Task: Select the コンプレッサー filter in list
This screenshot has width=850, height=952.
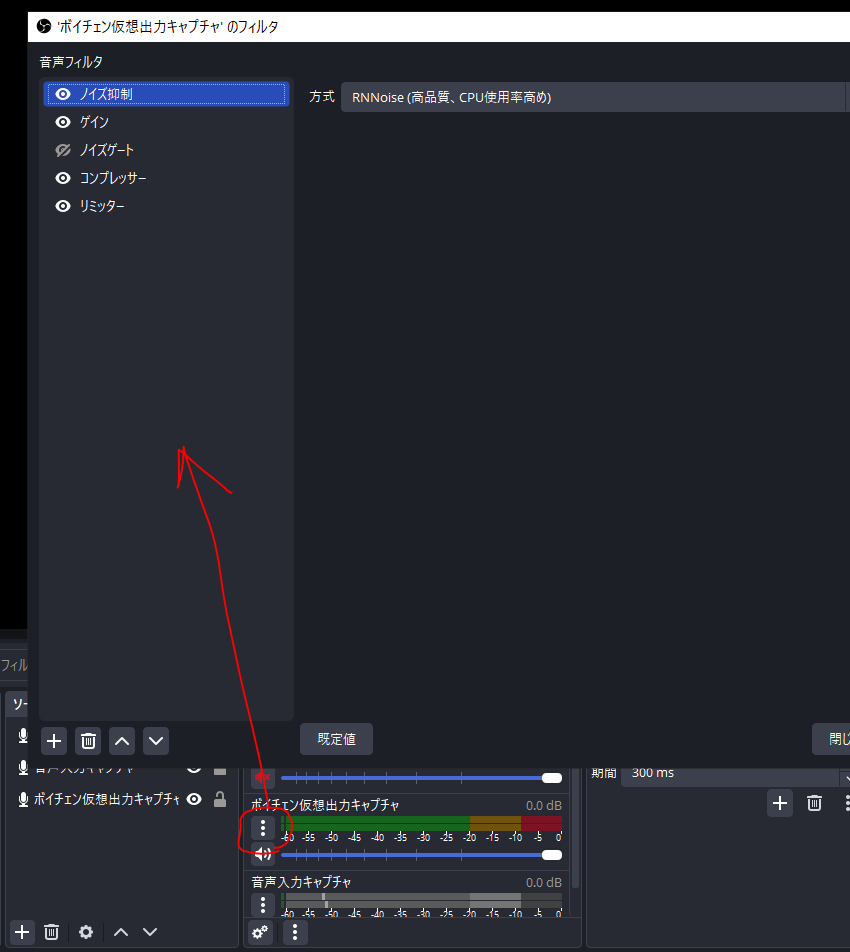Action: (113, 178)
